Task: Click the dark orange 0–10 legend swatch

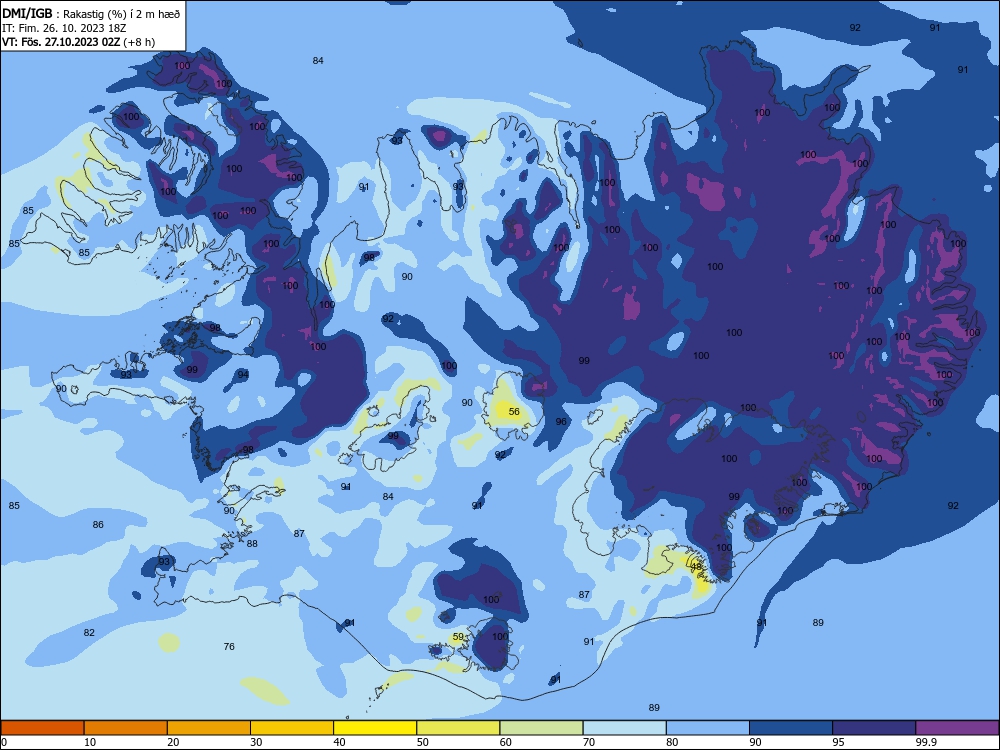Action: click(x=42, y=728)
